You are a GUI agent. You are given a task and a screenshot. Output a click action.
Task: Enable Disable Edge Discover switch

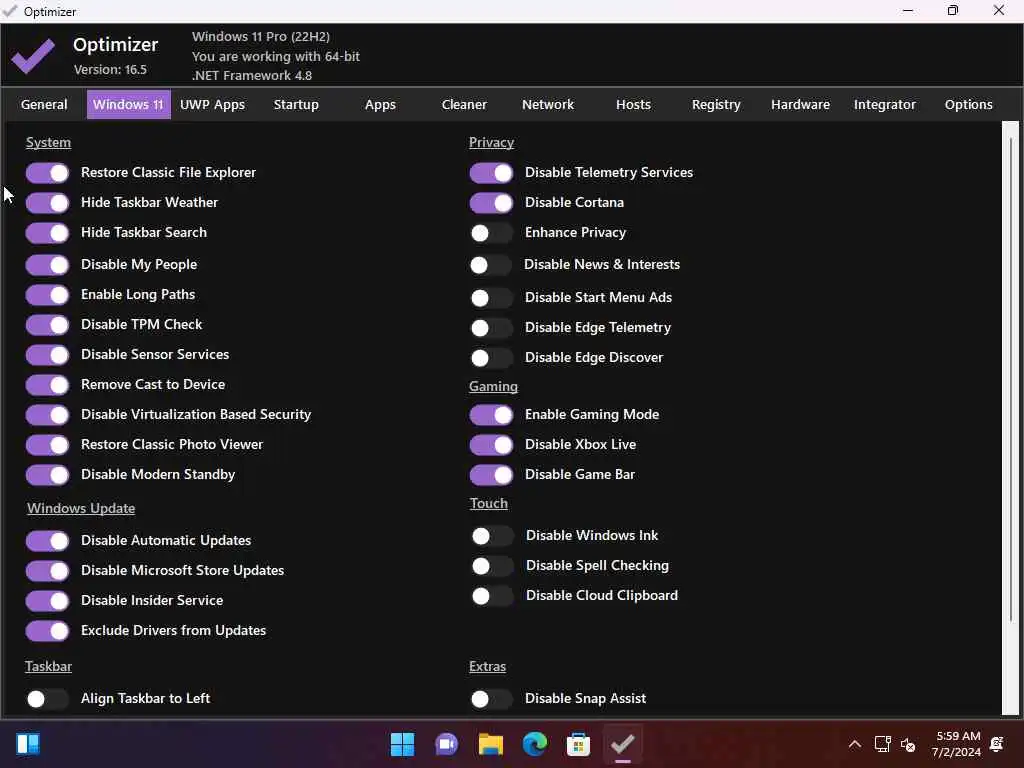tap(491, 359)
